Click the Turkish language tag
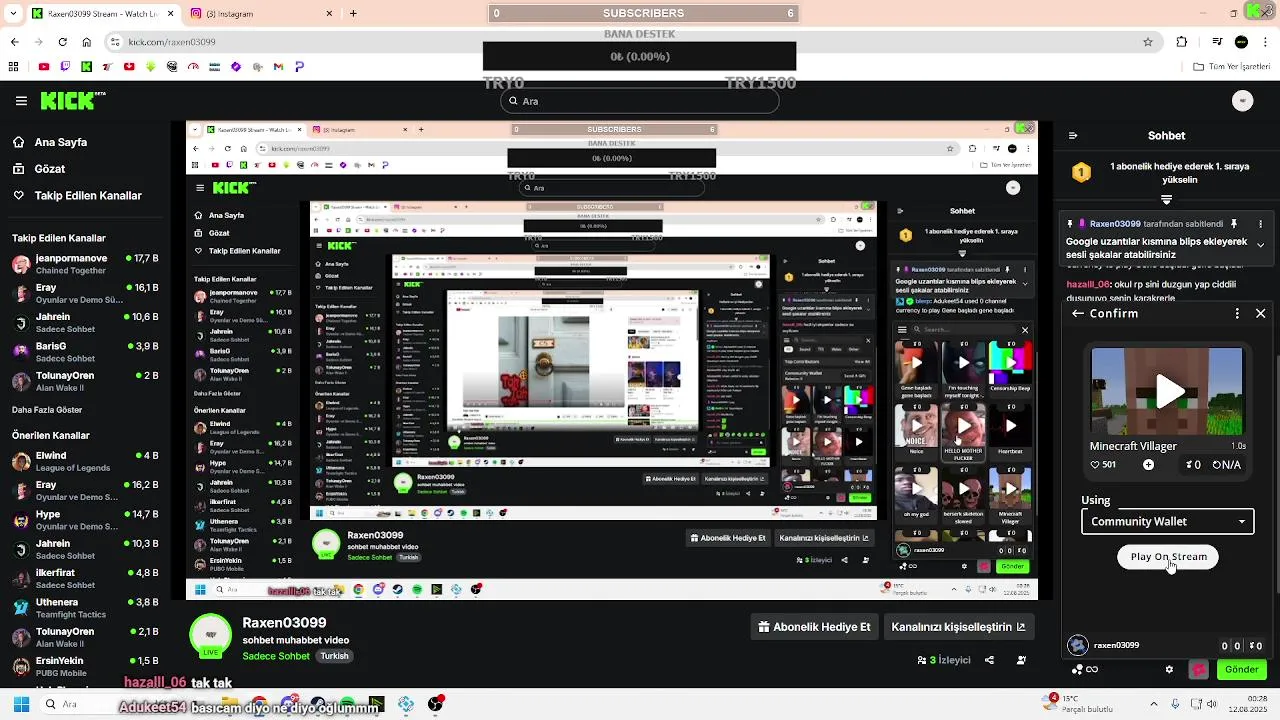 pos(334,656)
